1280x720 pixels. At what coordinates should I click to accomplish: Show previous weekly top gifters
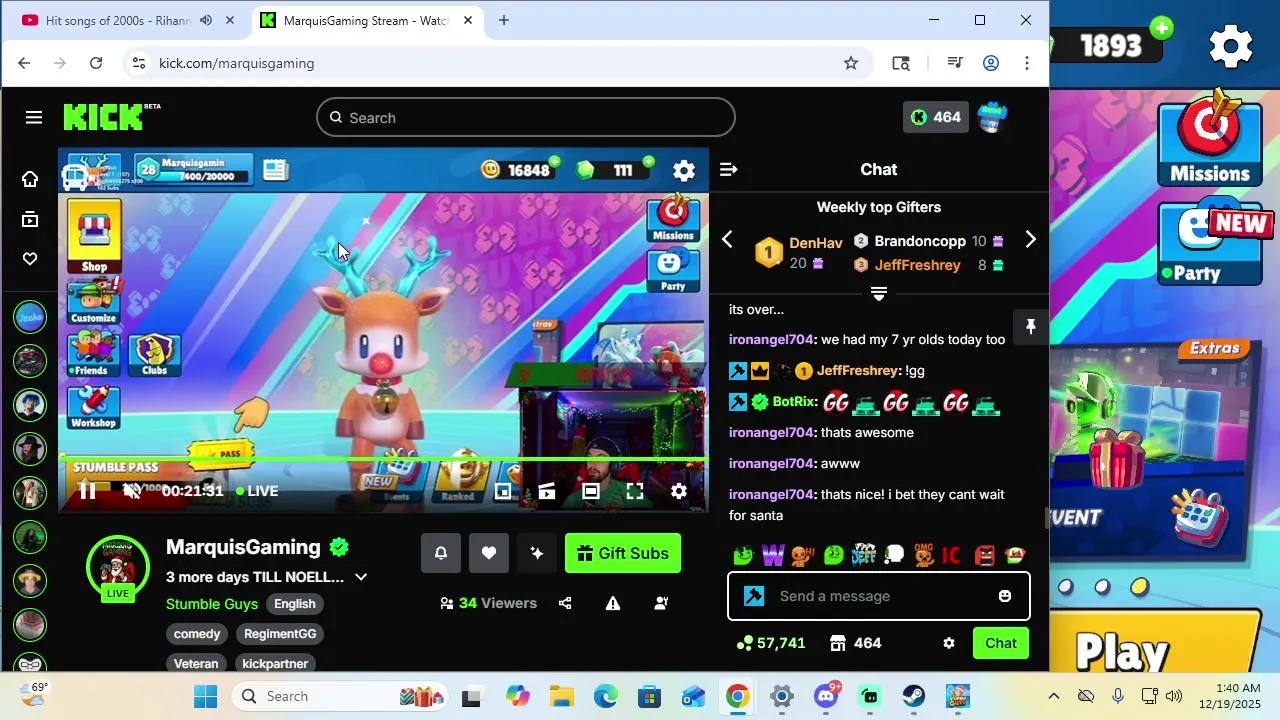727,239
